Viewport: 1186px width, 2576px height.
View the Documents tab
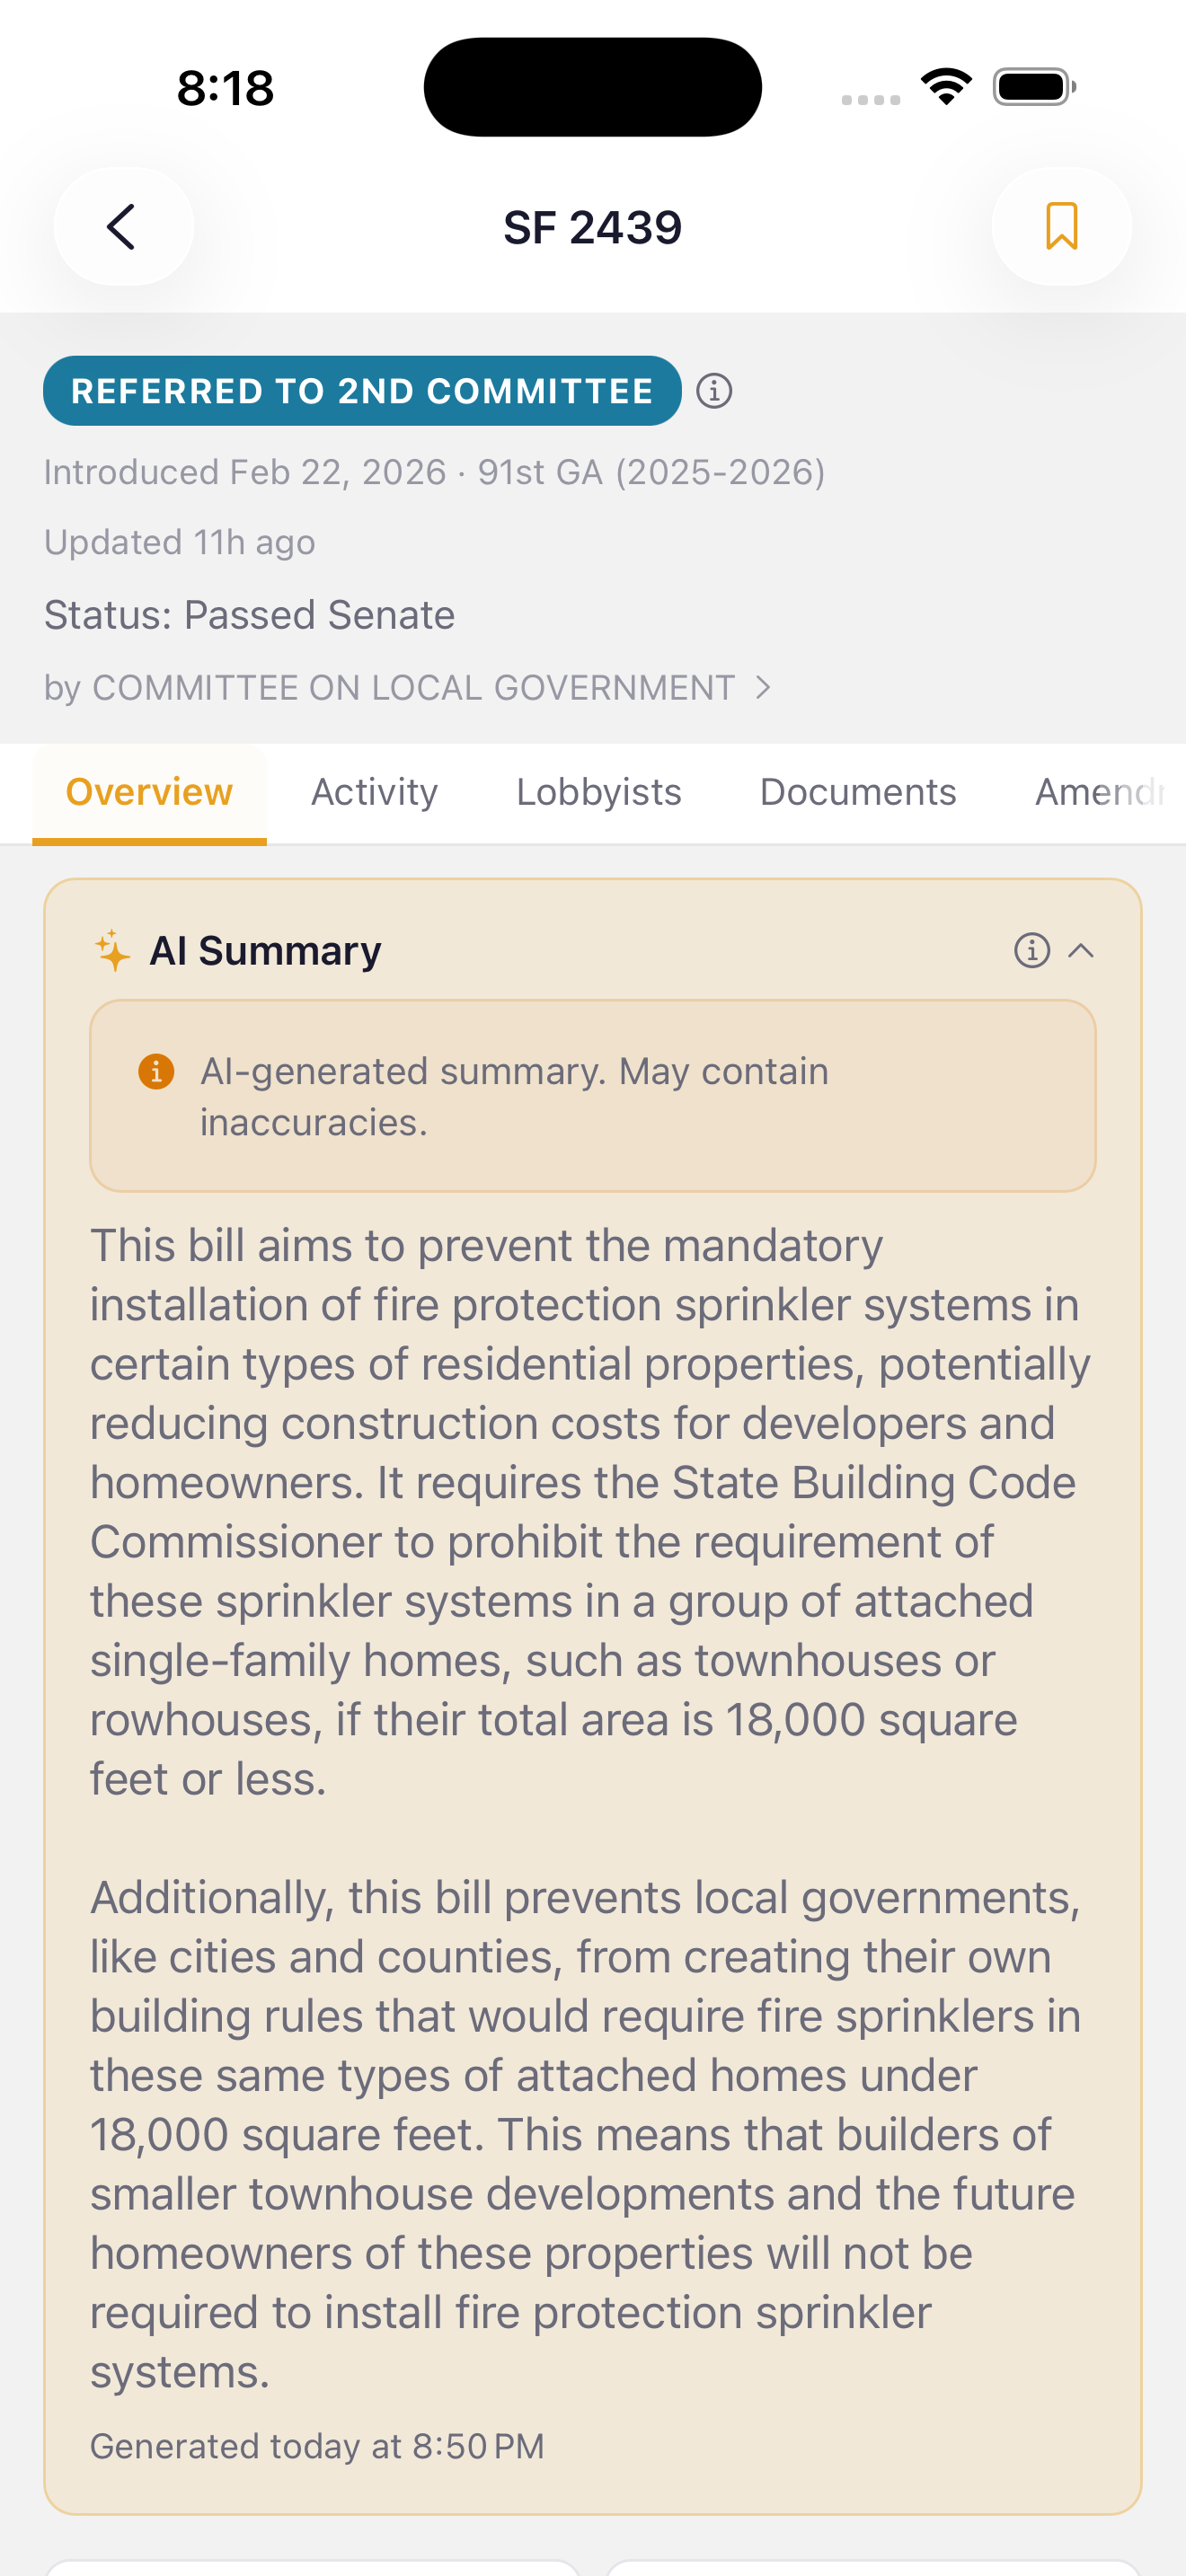(857, 791)
